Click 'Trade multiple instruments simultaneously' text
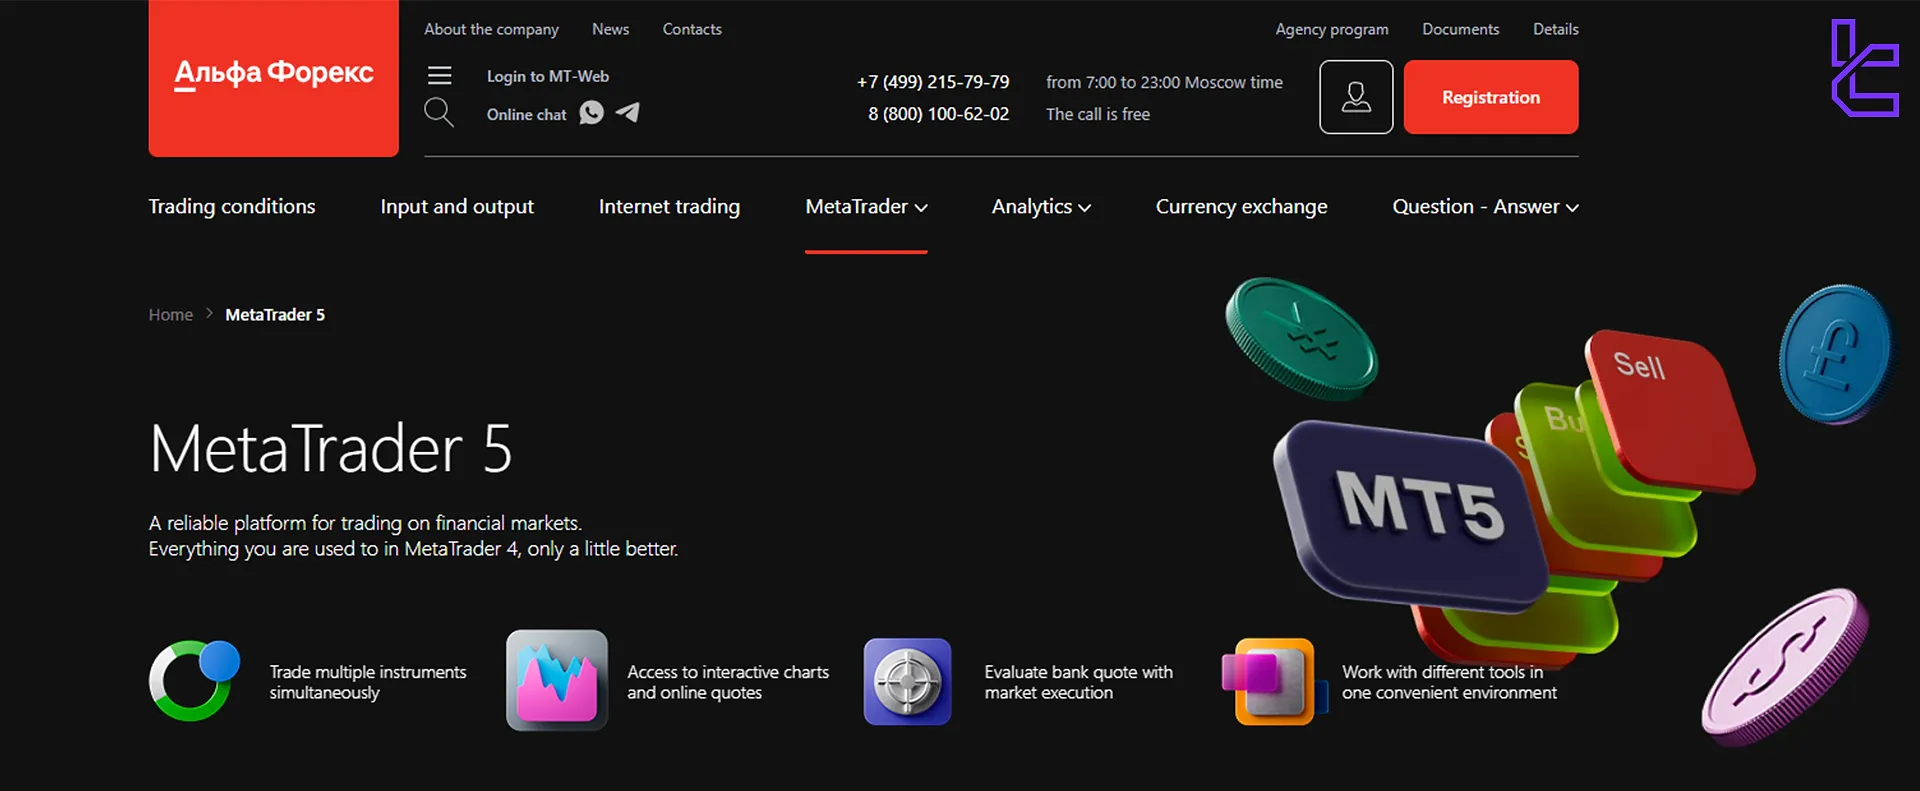 [368, 682]
